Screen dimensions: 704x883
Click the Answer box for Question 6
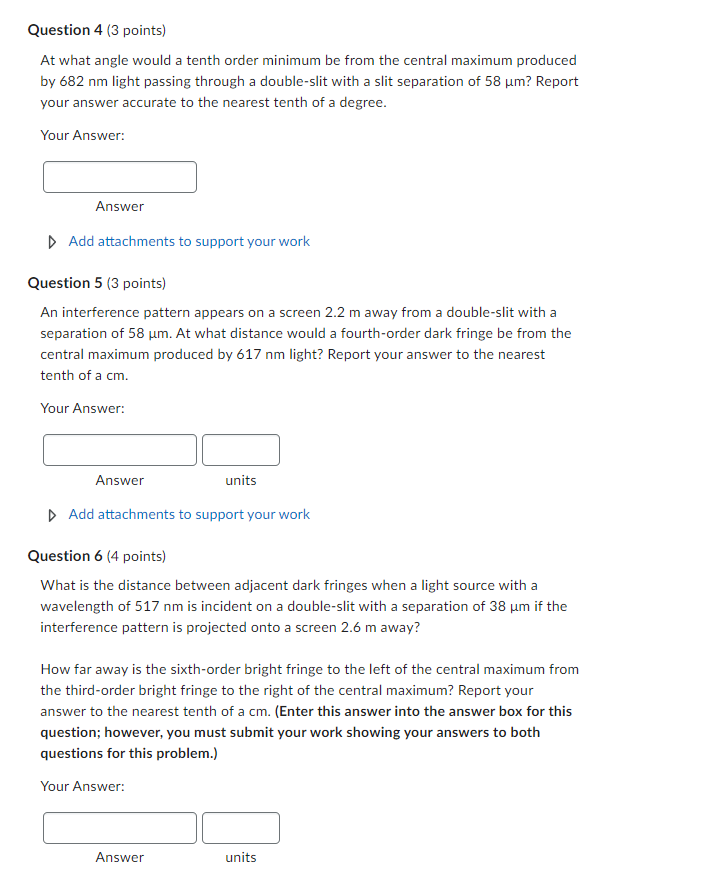(119, 827)
